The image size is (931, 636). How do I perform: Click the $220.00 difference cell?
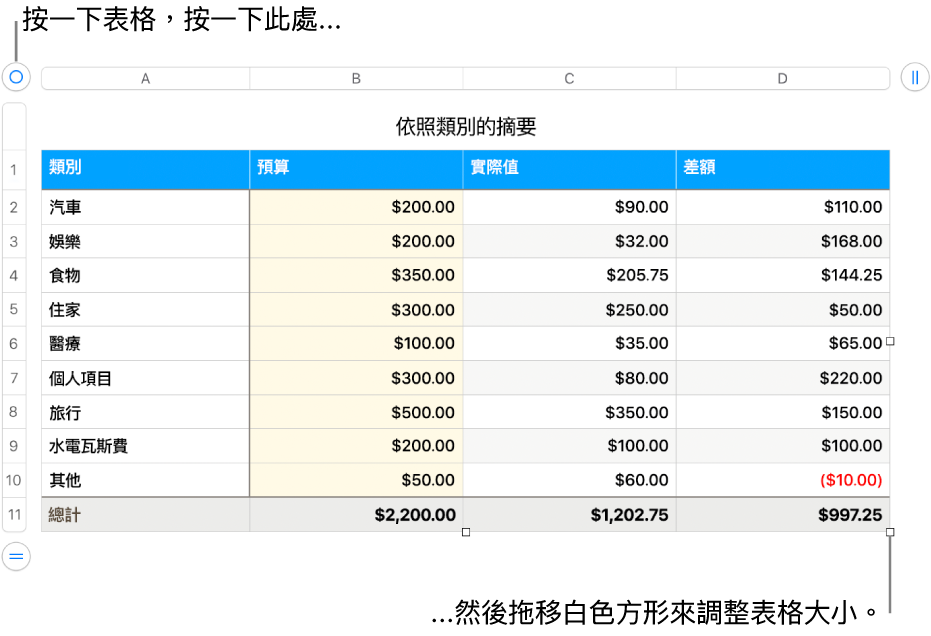[x=783, y=378]
